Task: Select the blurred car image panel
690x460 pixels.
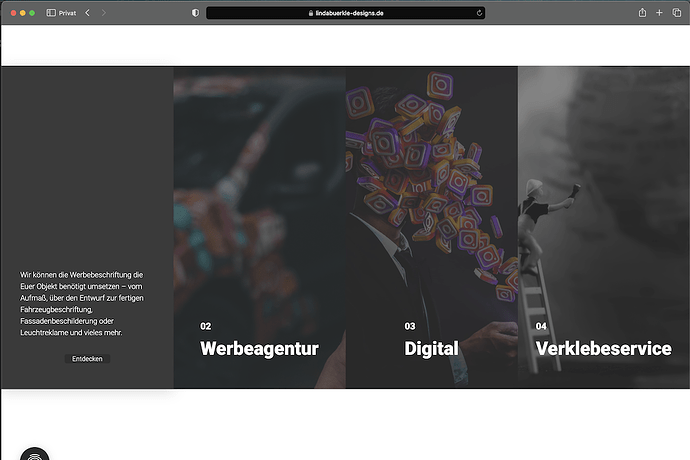Action: click(x=260, y=227)
